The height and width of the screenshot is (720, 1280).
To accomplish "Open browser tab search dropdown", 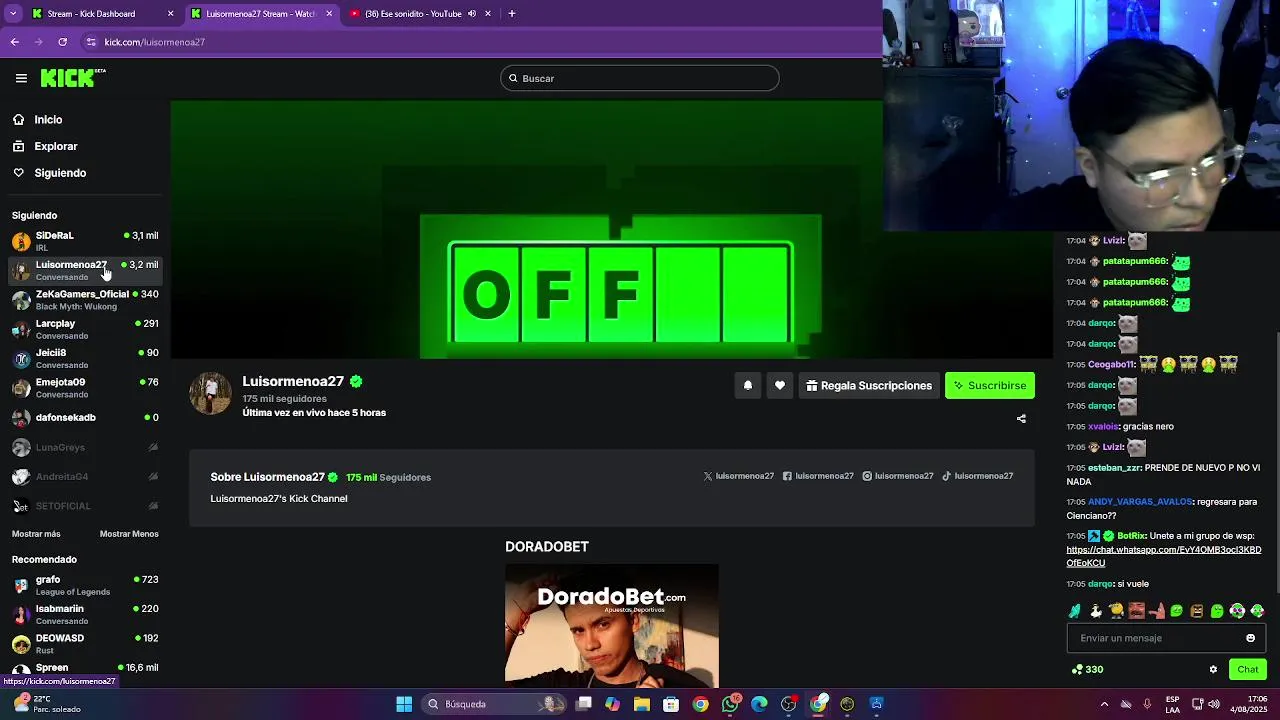I will pos(12,14).
